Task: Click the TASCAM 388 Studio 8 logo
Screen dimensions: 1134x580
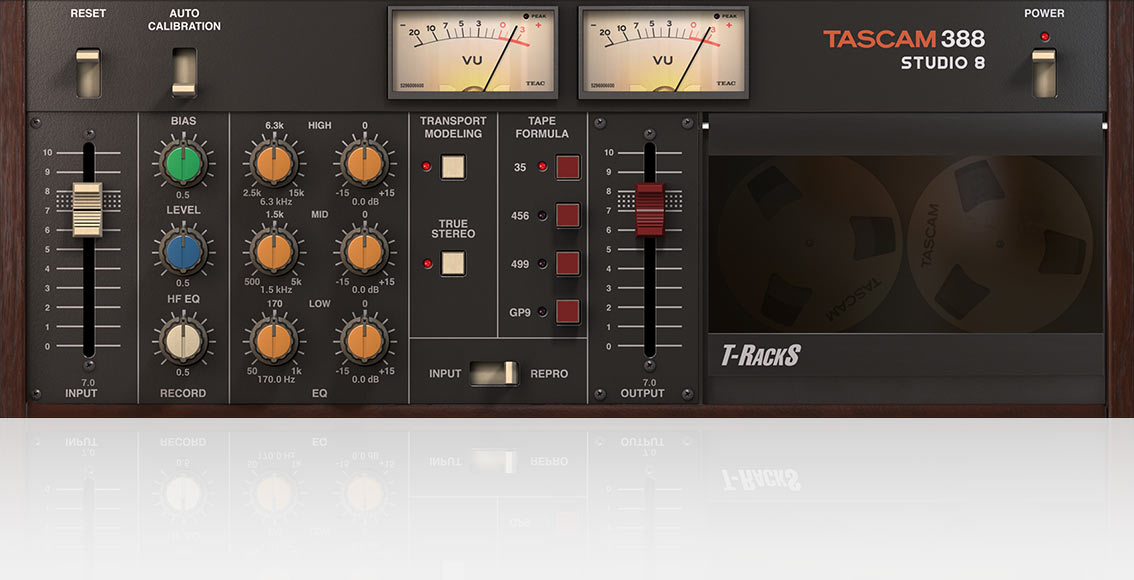Action: click(904, 49)
